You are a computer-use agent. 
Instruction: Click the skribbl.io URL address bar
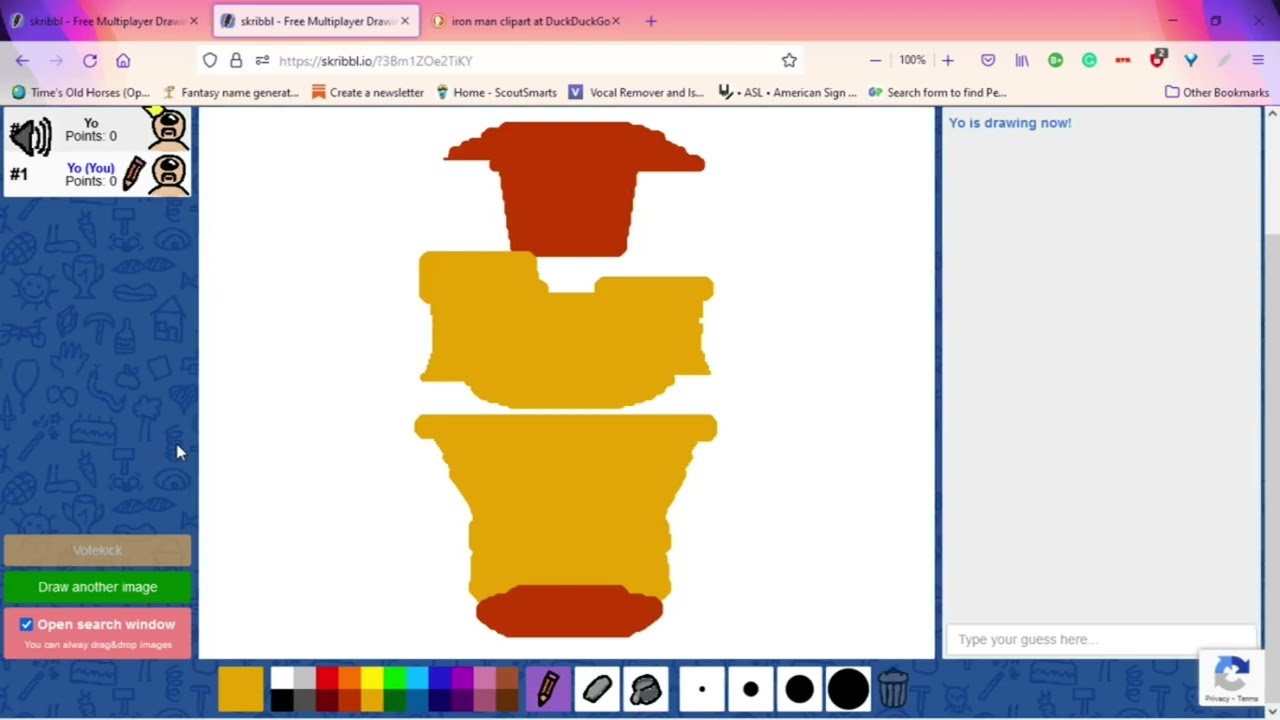pos(500,60)
